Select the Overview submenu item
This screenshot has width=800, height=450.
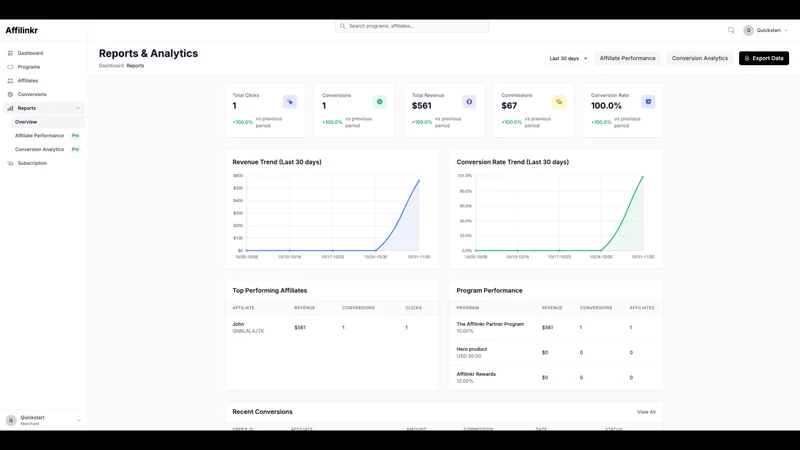[x=47, y=122]
